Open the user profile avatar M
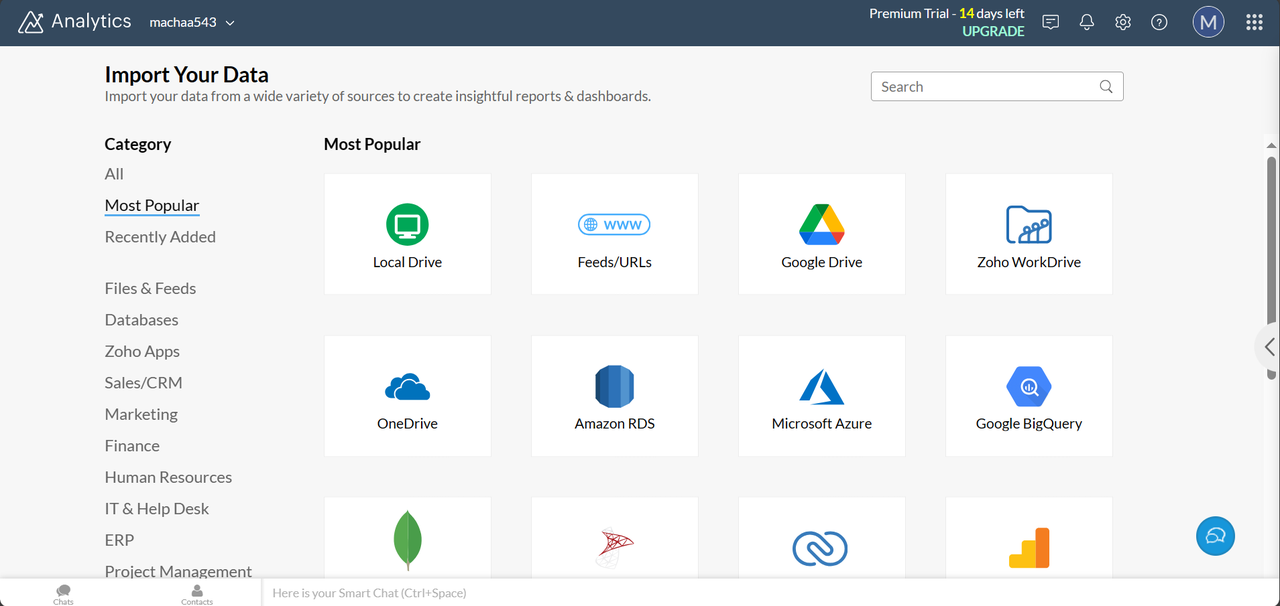This screenshot has height=606, width=1280. click(x=1208, y=22)
